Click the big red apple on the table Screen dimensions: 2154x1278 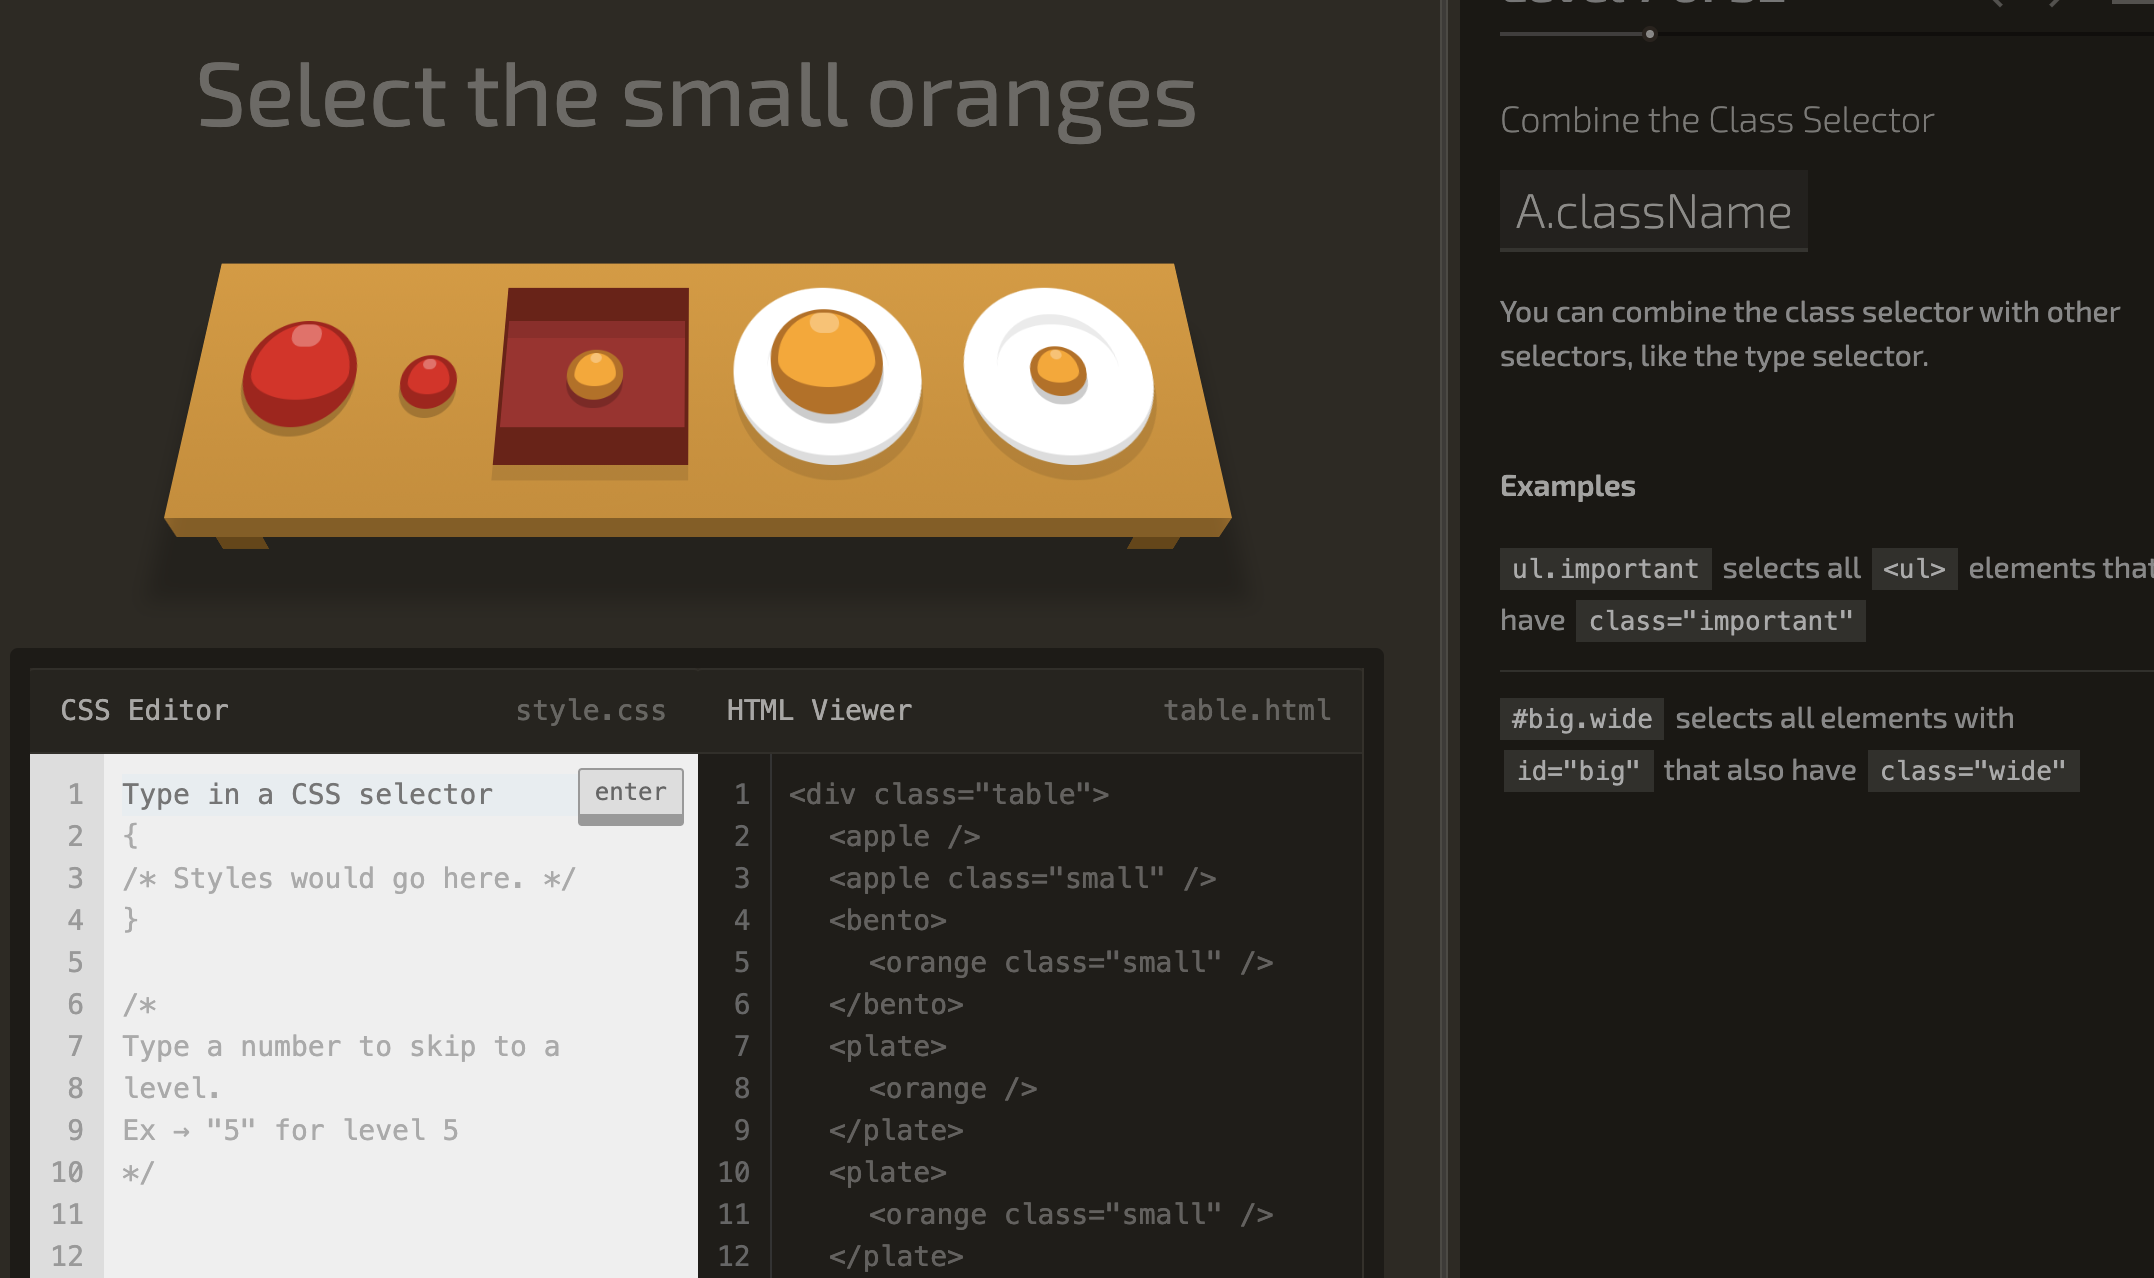point(298,373)
